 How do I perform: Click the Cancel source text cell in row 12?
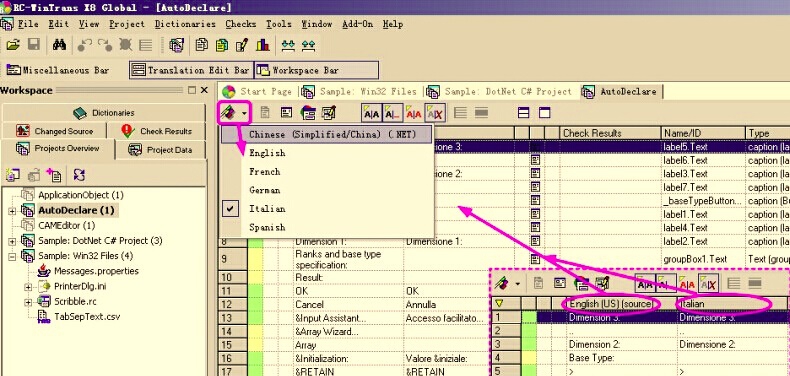[348, 304]
